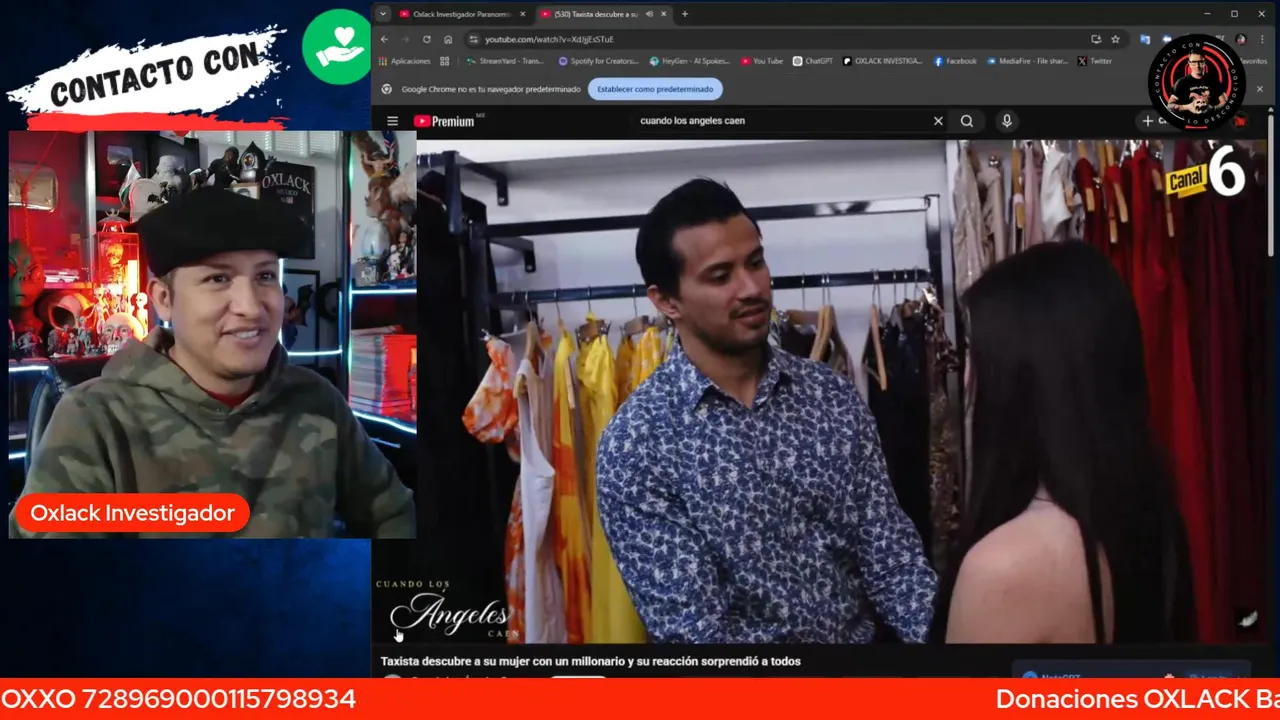Click the install/cast screen icon in address bar

[1096, 39]
